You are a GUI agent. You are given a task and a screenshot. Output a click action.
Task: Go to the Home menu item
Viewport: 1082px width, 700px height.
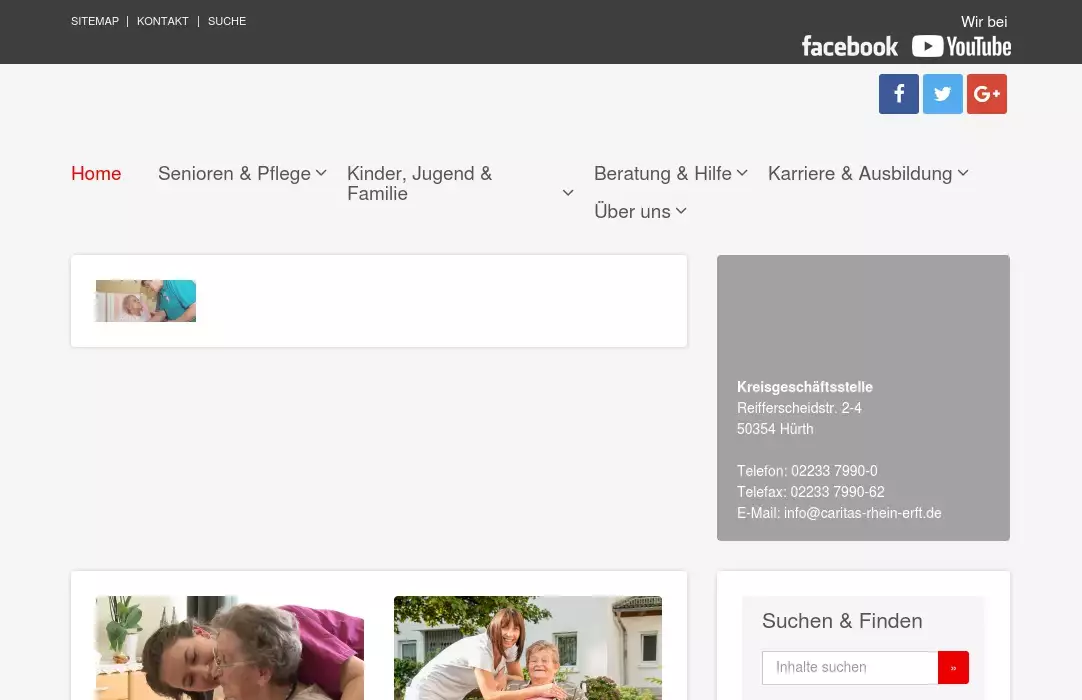(x=96, y=174)
